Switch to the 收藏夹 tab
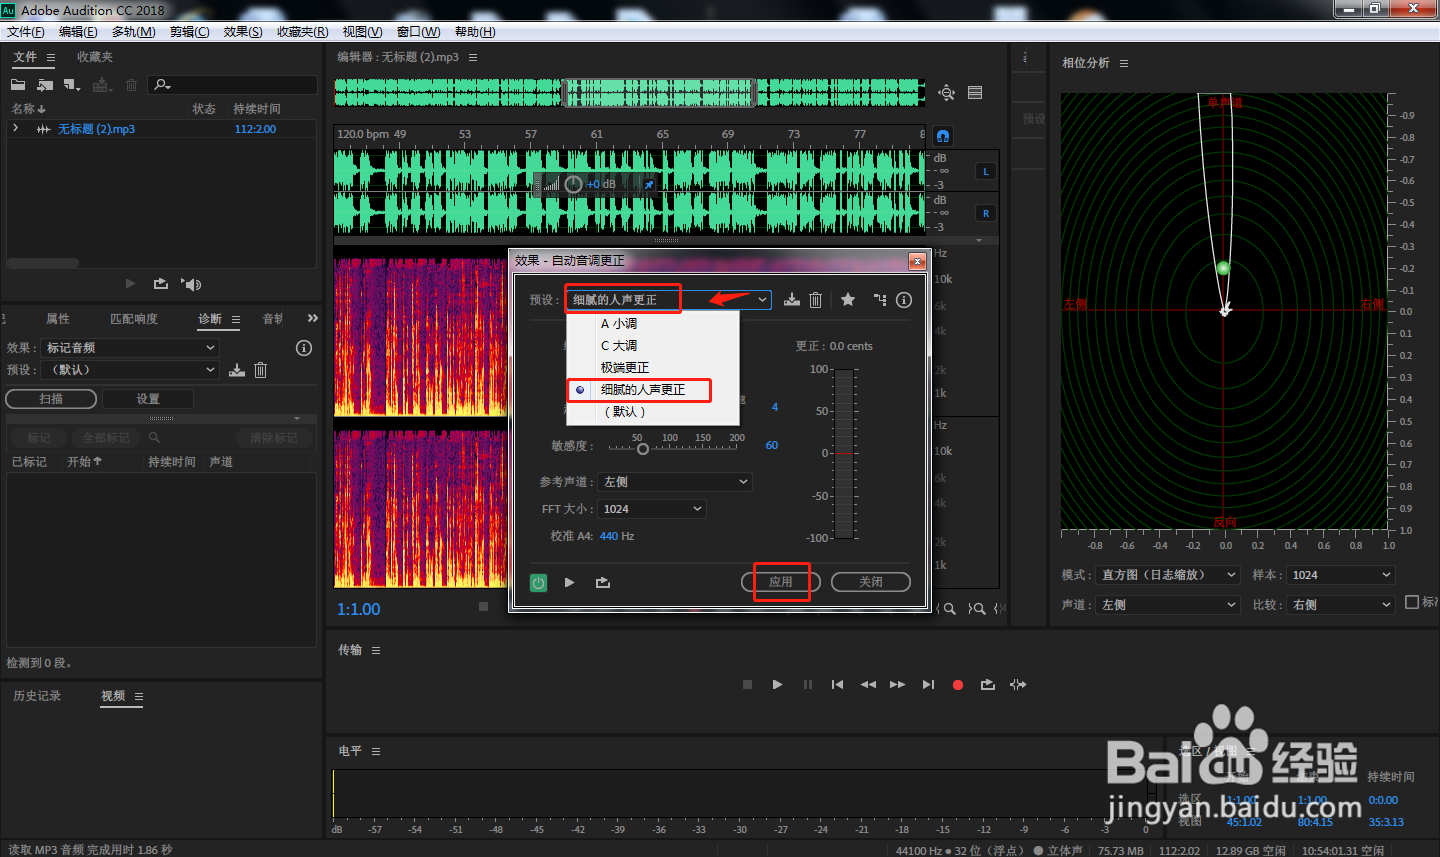 point(95,57)
